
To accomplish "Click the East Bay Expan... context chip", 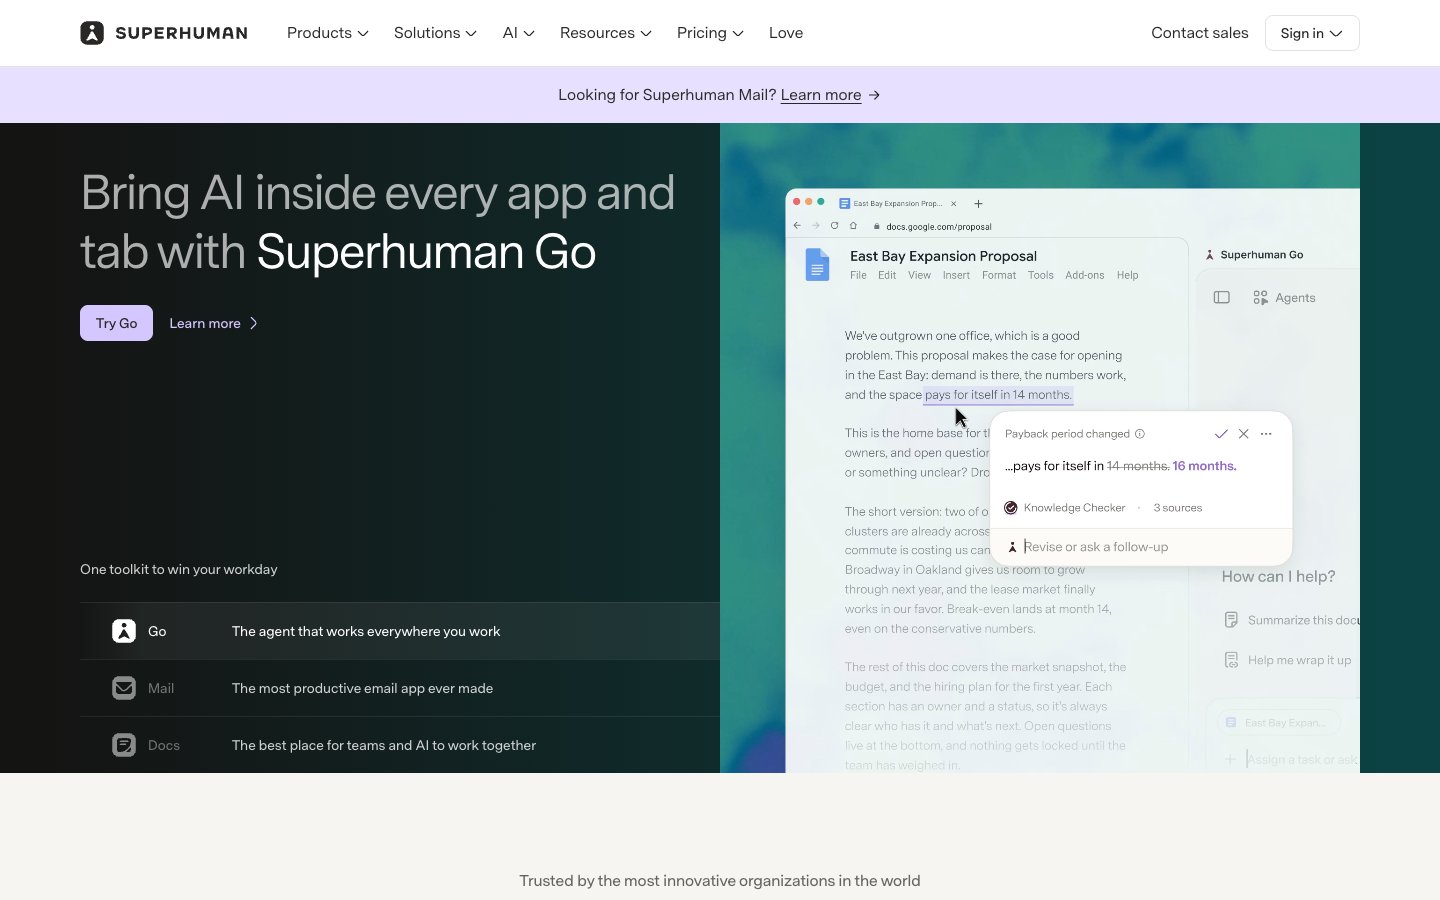I will 1278,723.
